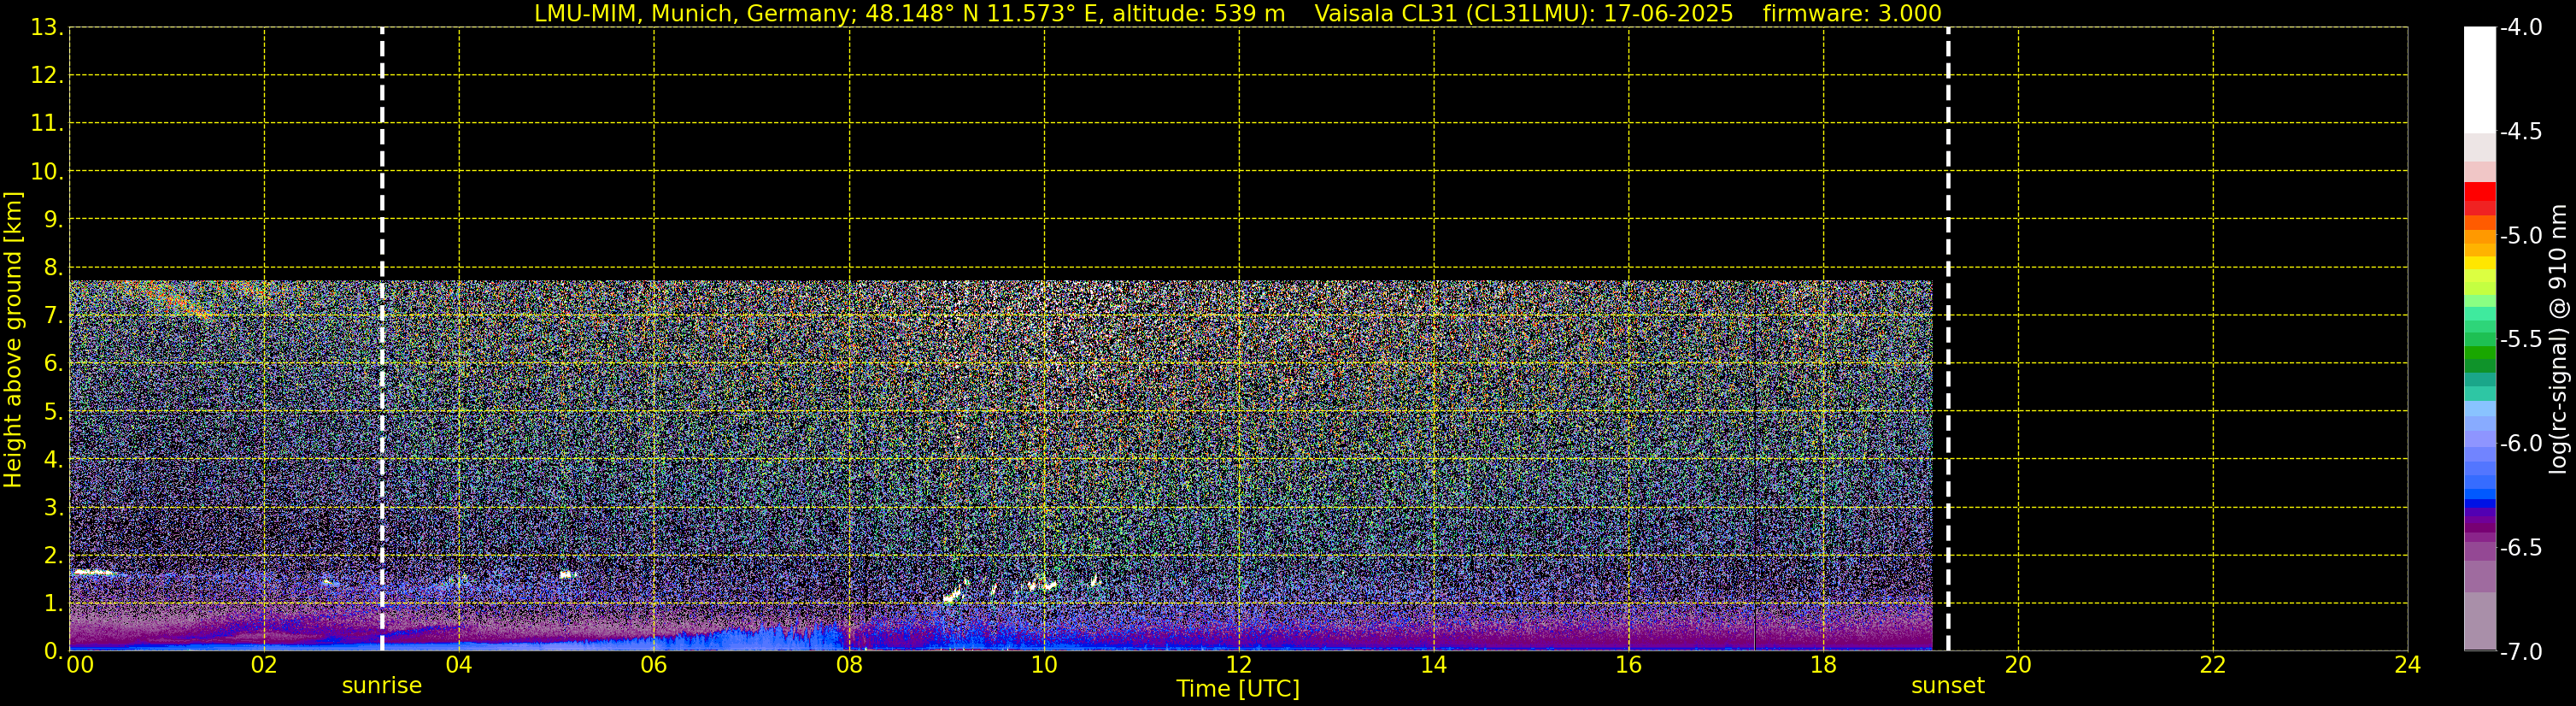
Task: Click the '-4.0' colorbar tick label
Action: click(x=2521, y=28)
